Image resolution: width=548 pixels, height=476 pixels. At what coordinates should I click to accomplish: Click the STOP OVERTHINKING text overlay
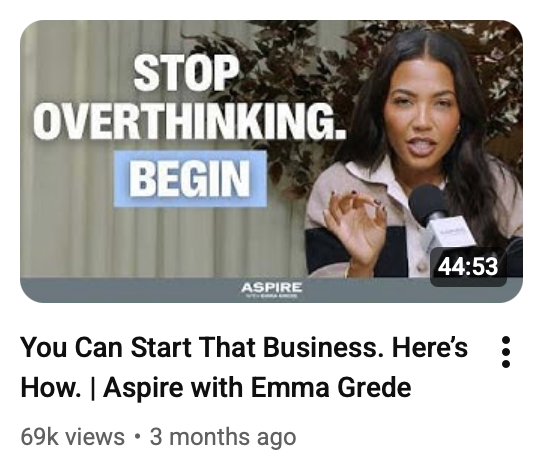[189, 99]
